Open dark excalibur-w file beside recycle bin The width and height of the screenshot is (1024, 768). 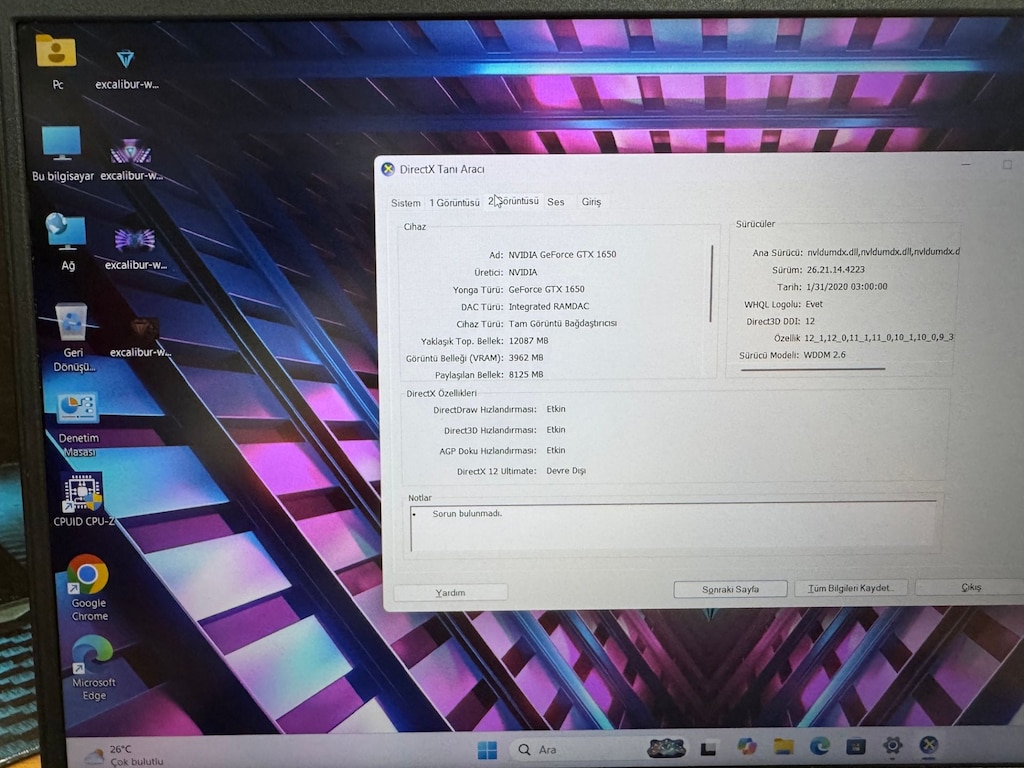[141, 337]
